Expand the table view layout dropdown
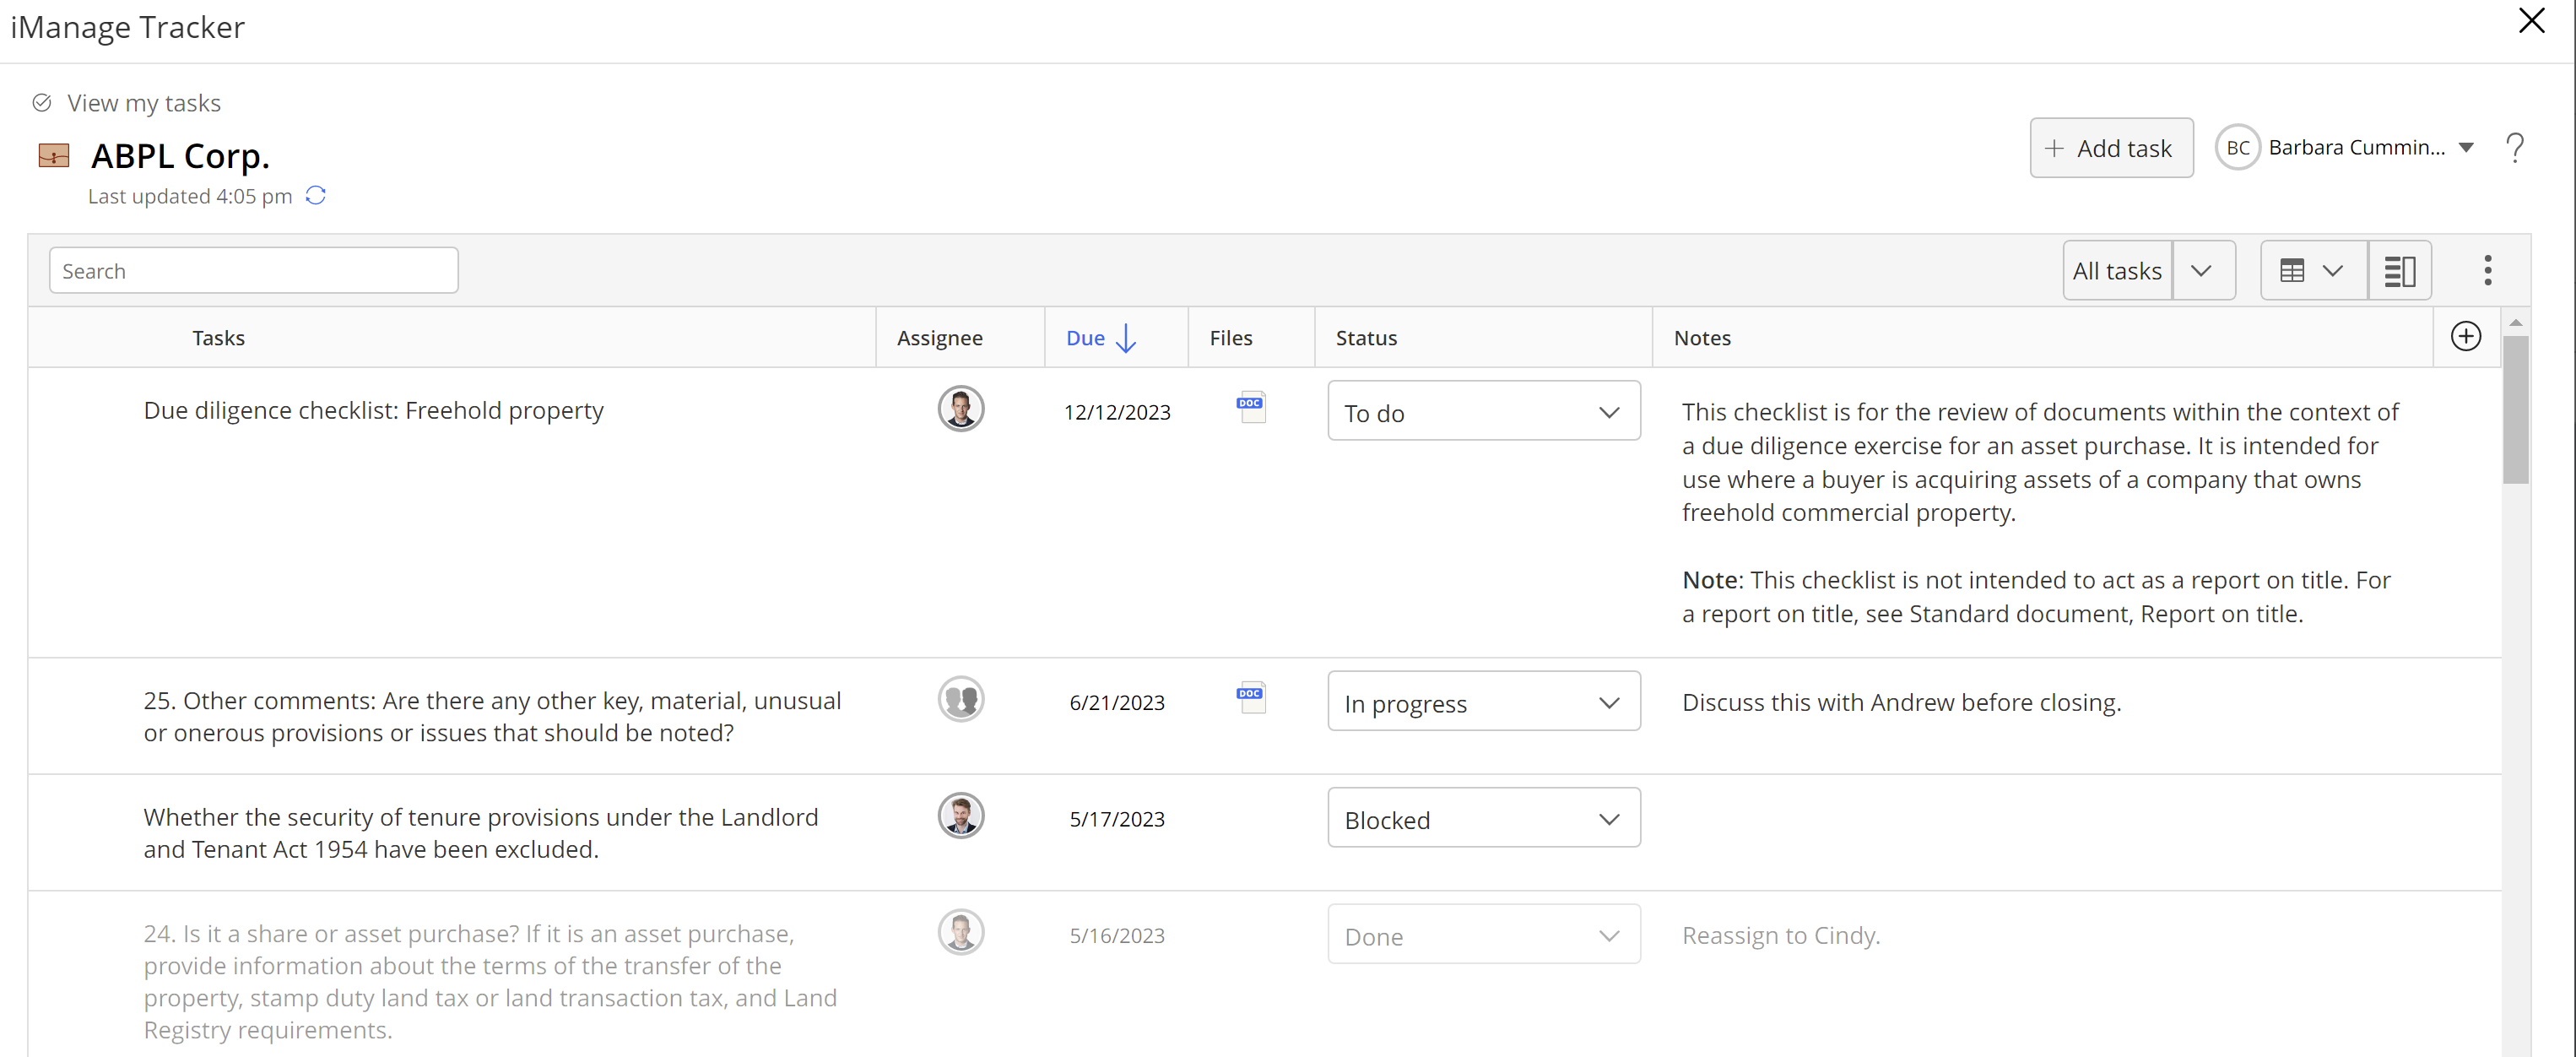This screenshot has height=1057, width=2576. point(2312,271)
